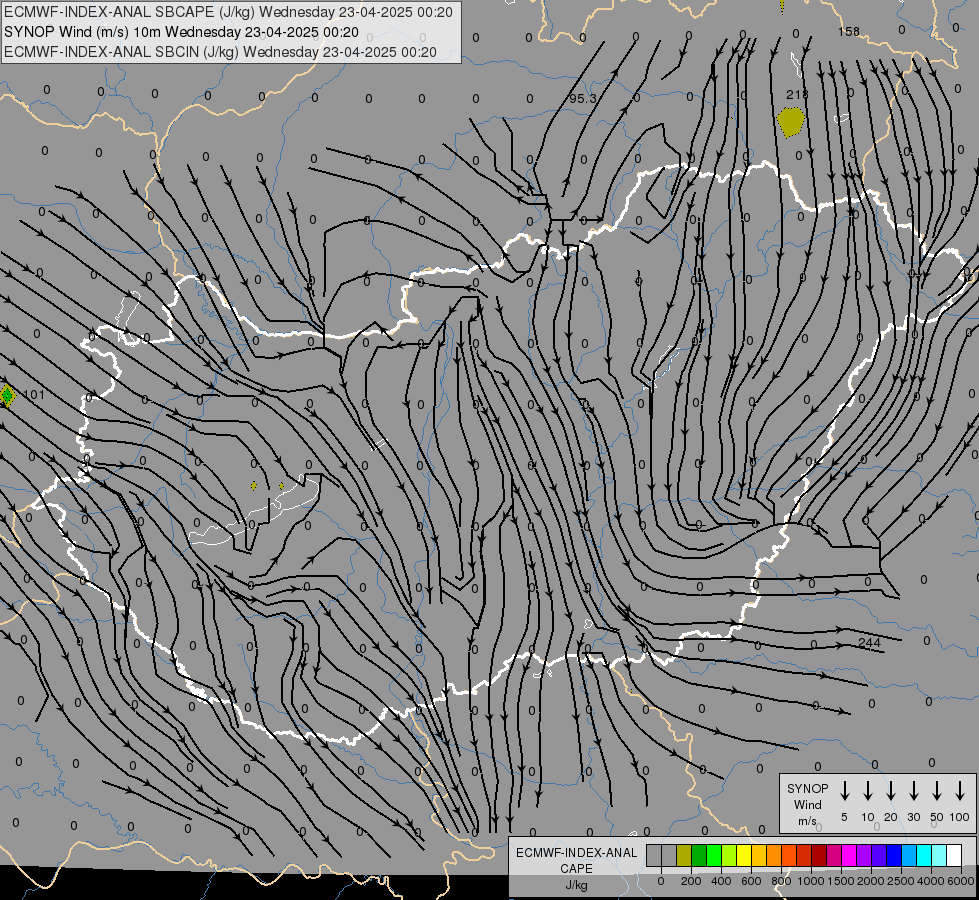Click the 101 value label on map

[34, 395]
